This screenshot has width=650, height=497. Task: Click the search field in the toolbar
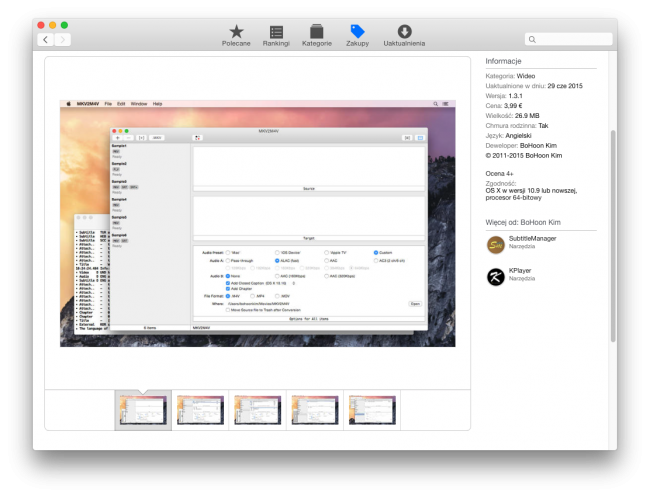coord(568,39)
